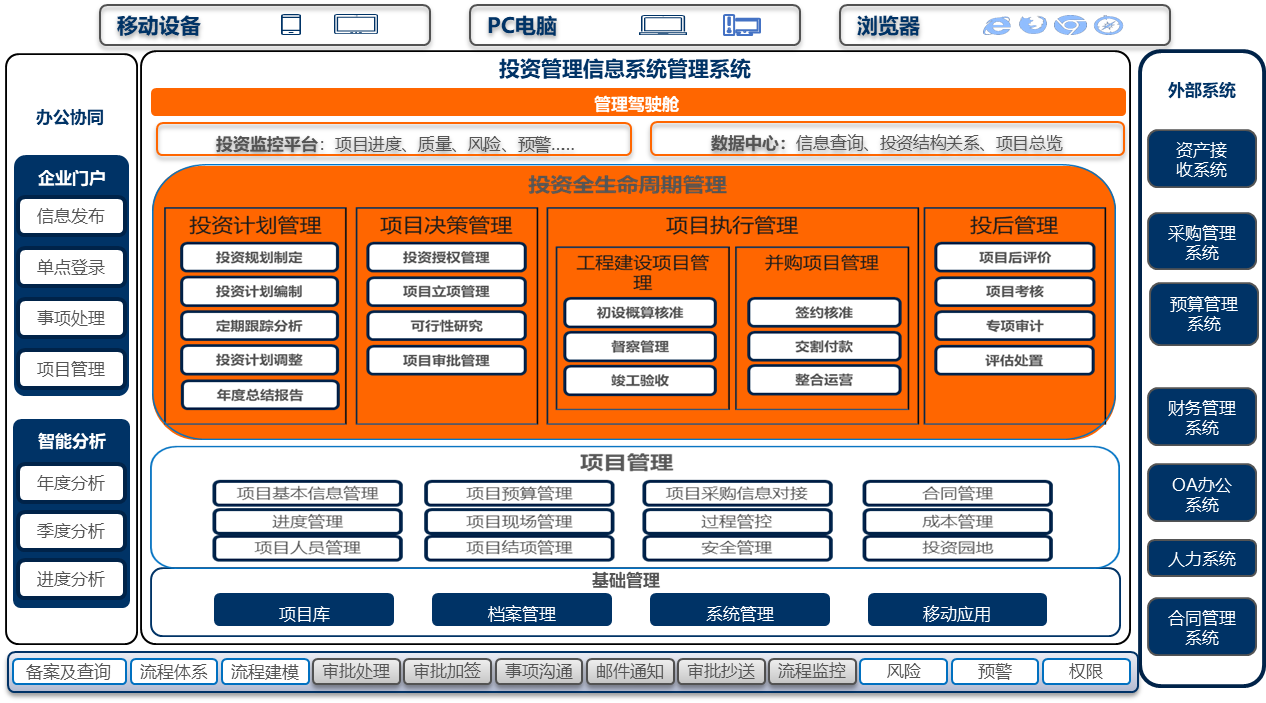This screenshot has width=1266, height=703.
Task: Select 项目库 in 基础管理
Action: click(304, 612)
